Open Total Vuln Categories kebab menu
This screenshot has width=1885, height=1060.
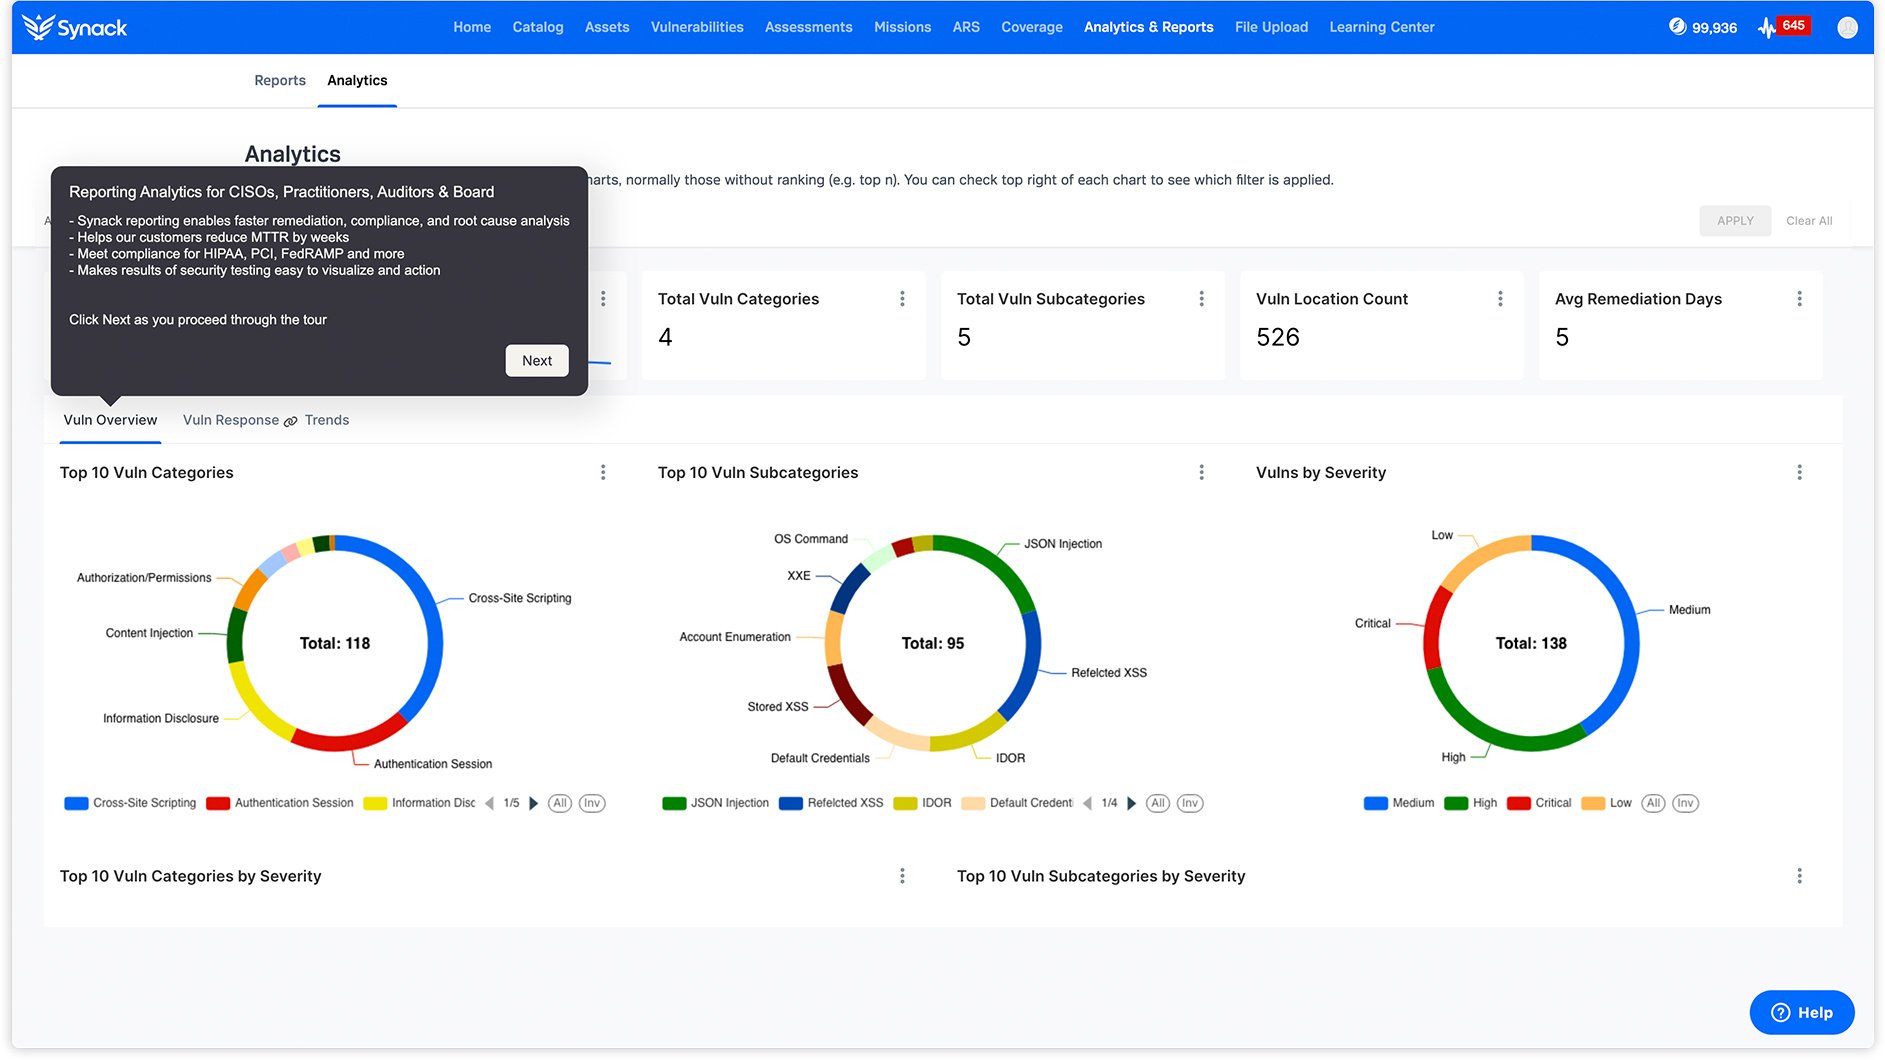point(902,299)
